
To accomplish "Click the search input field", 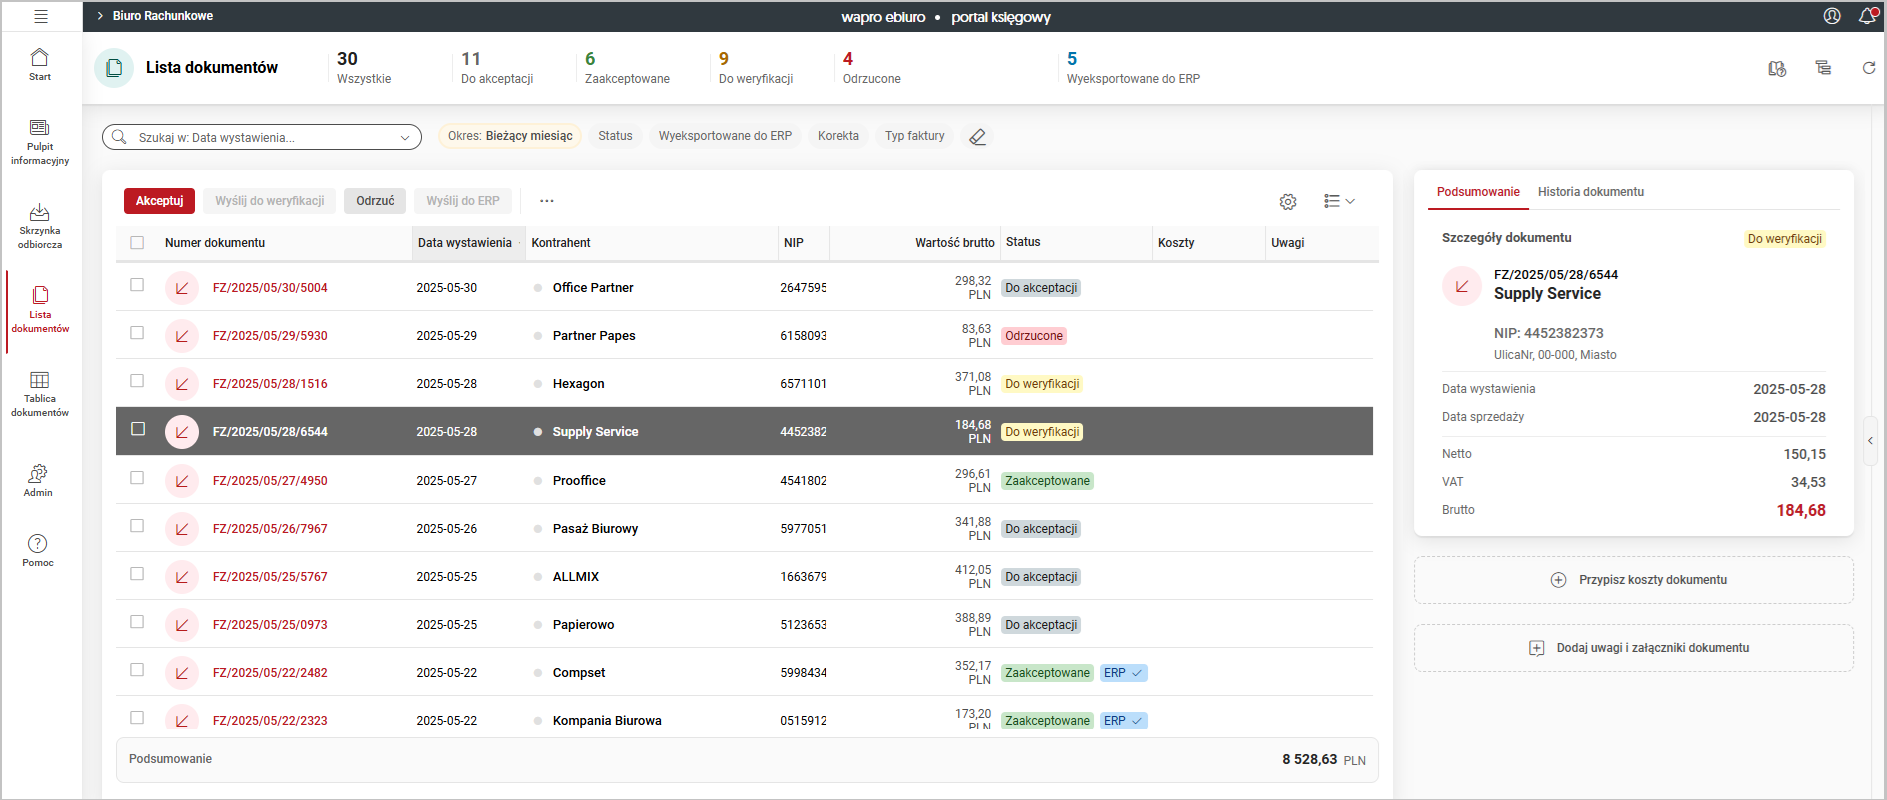I will (262, 137).
